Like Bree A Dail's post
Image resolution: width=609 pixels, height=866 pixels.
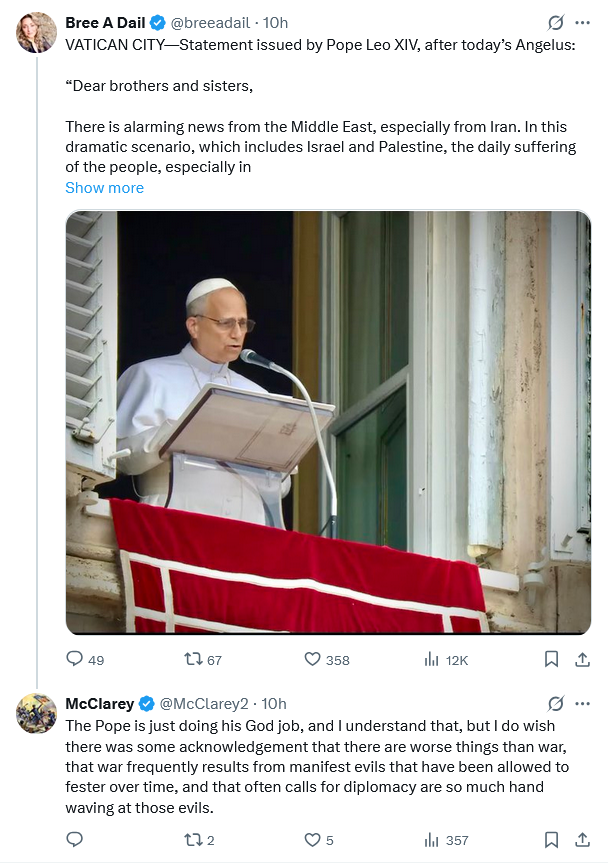[x=312, y=659]
